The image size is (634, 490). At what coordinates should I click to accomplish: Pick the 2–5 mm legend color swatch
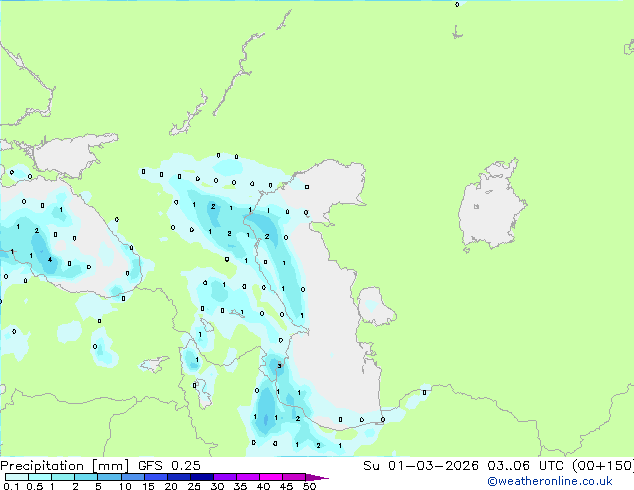click(x=86, y=477)
